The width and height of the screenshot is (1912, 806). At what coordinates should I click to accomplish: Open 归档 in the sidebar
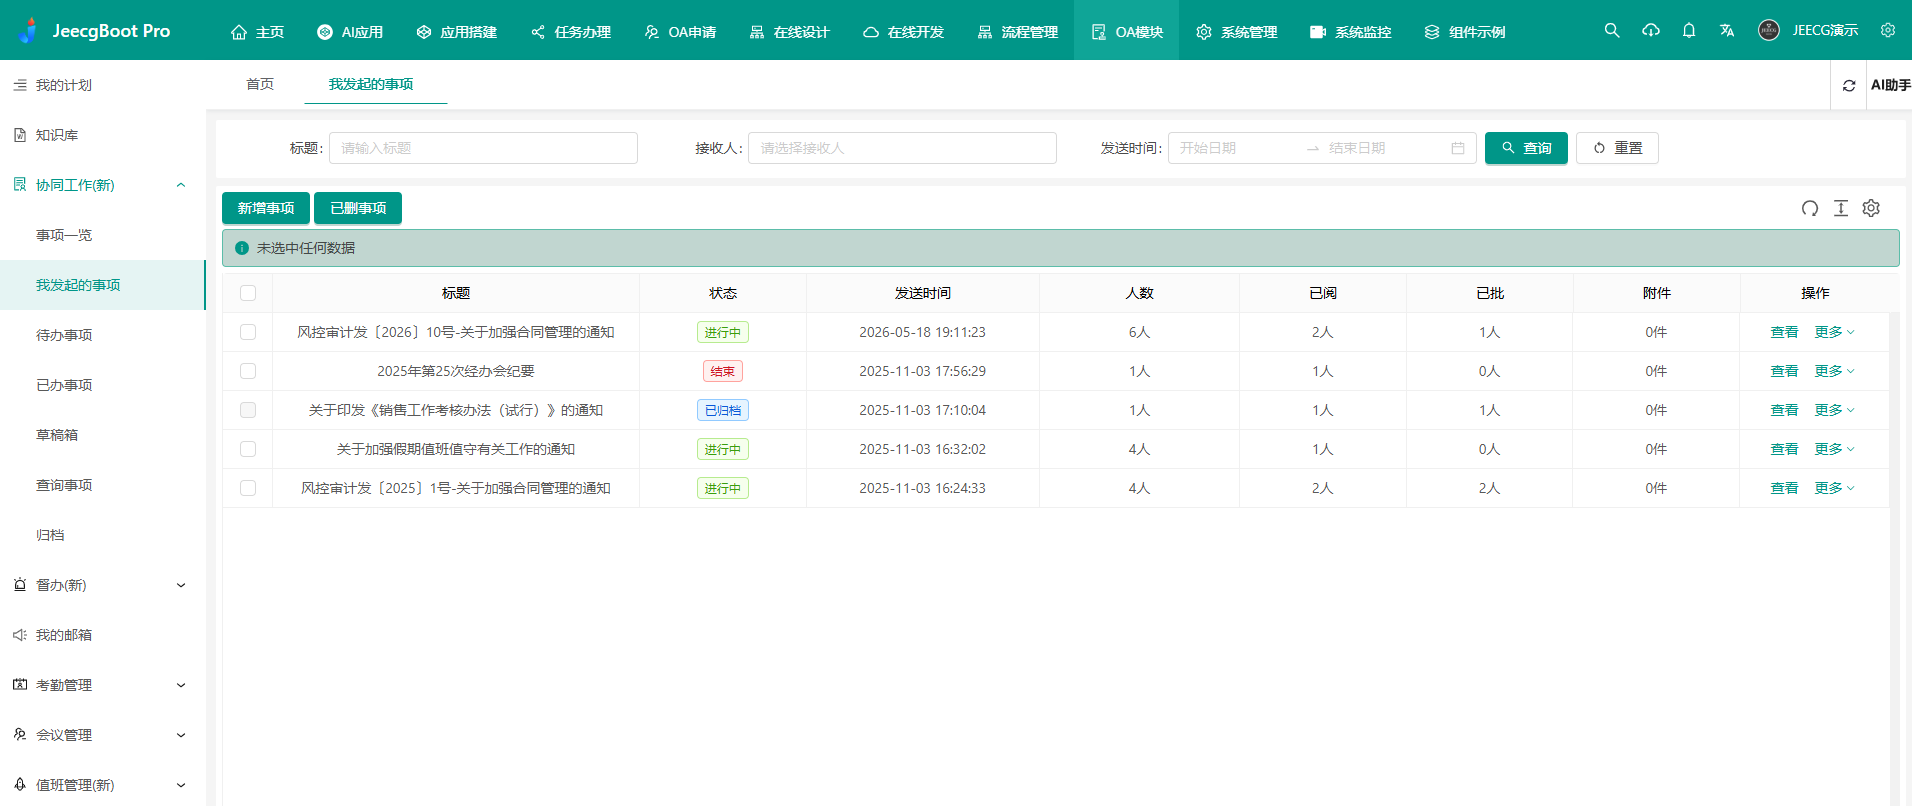click(x=102, y=535)
